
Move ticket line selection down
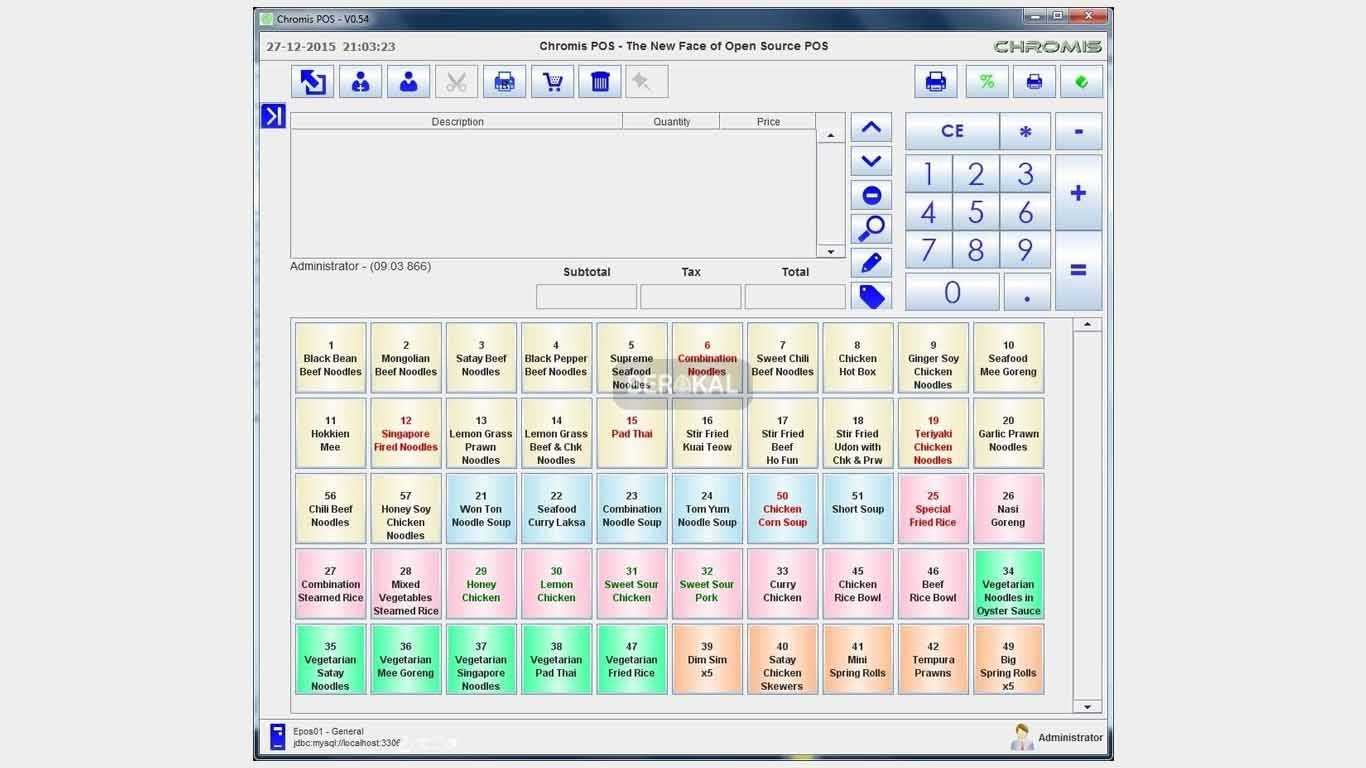(871, 161)
